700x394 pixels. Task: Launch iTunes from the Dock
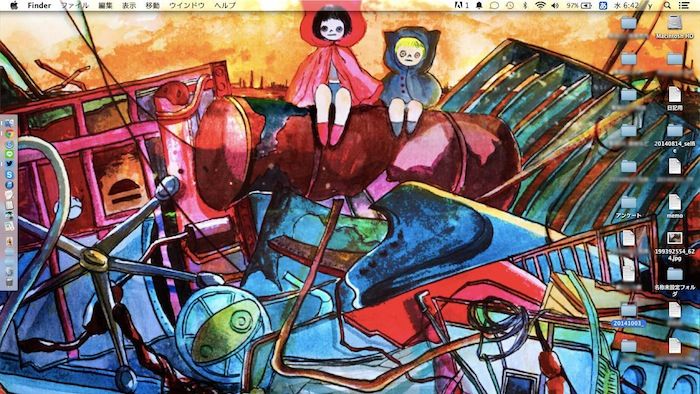[x=9, y=185]
